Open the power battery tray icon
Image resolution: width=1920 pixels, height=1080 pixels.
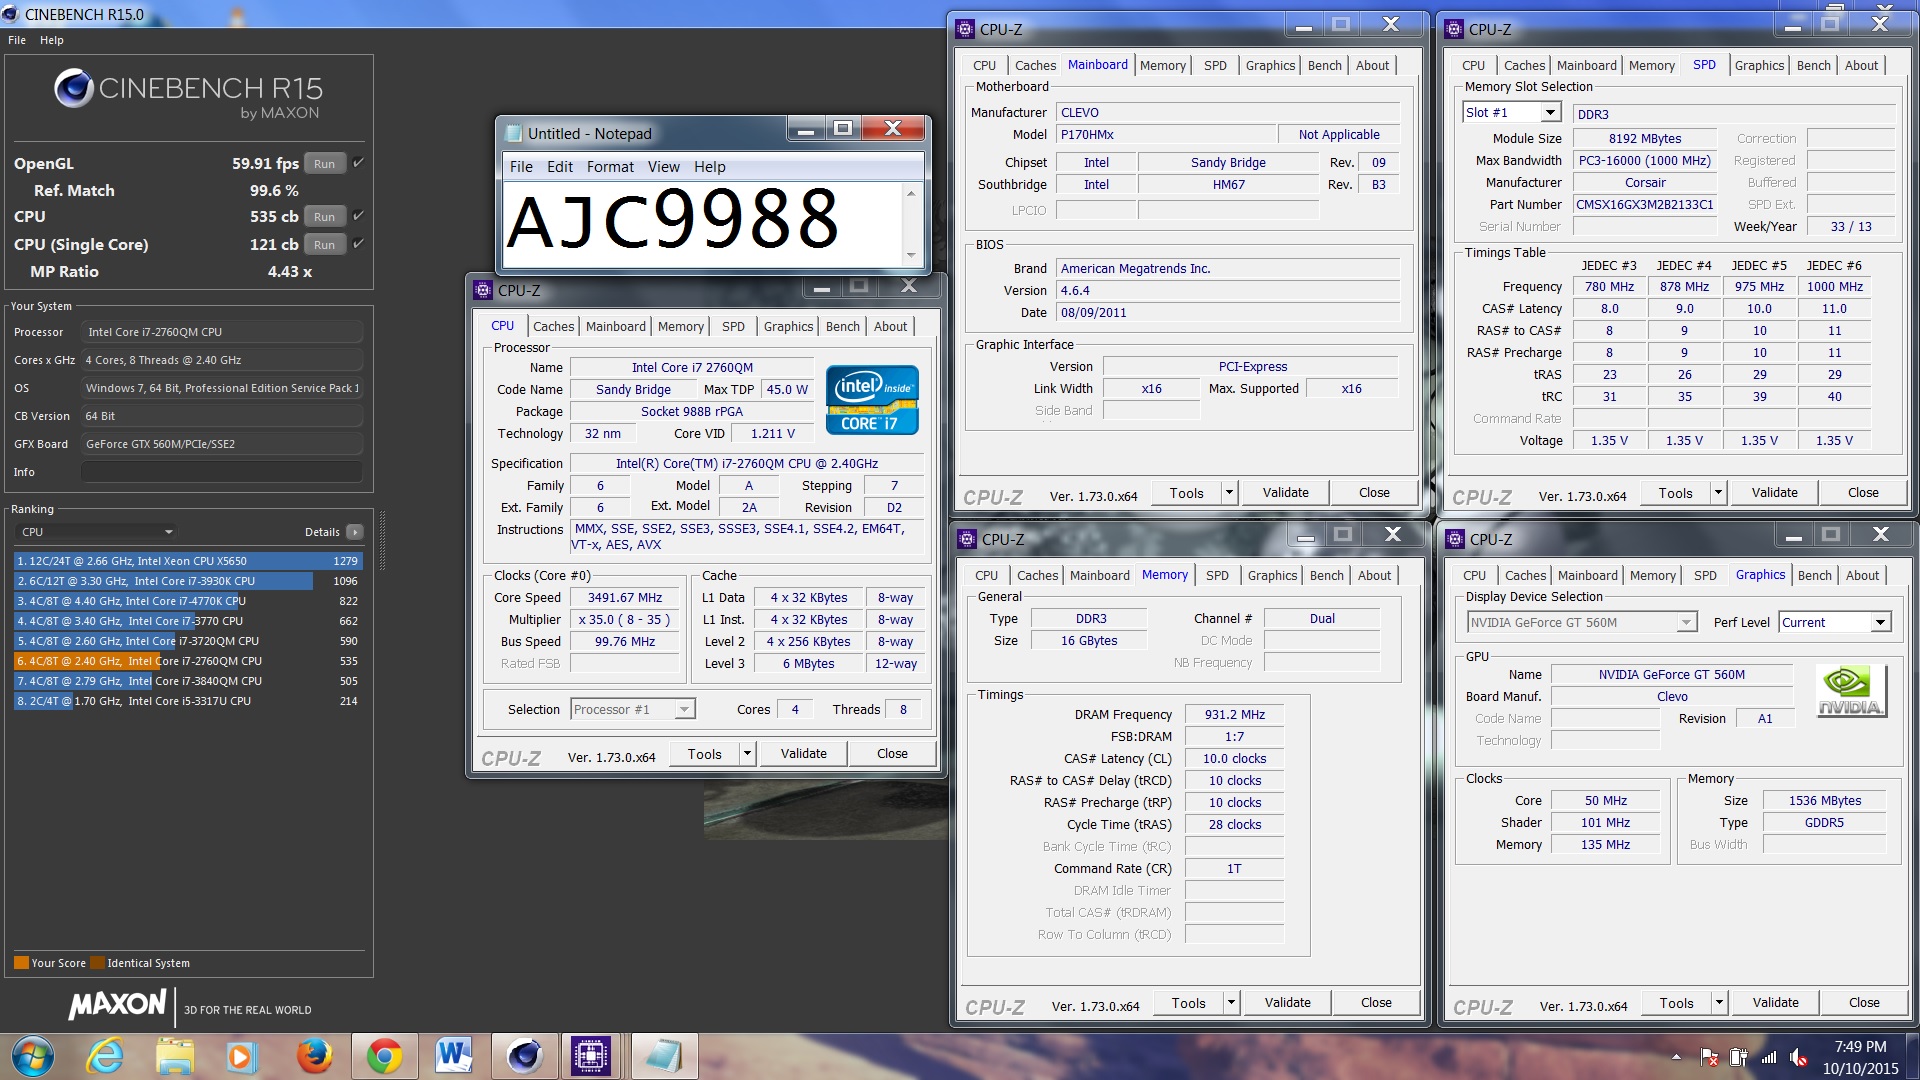1739,1057
